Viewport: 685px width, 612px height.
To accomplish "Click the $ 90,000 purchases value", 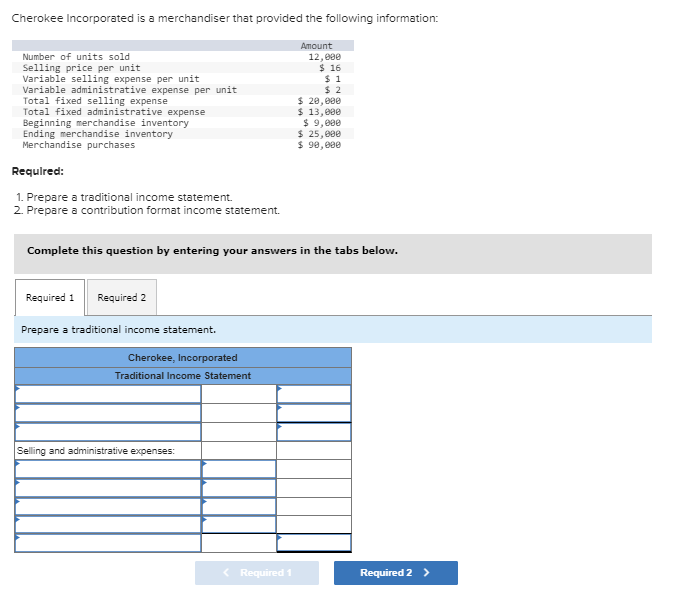I will coord(319,145).
